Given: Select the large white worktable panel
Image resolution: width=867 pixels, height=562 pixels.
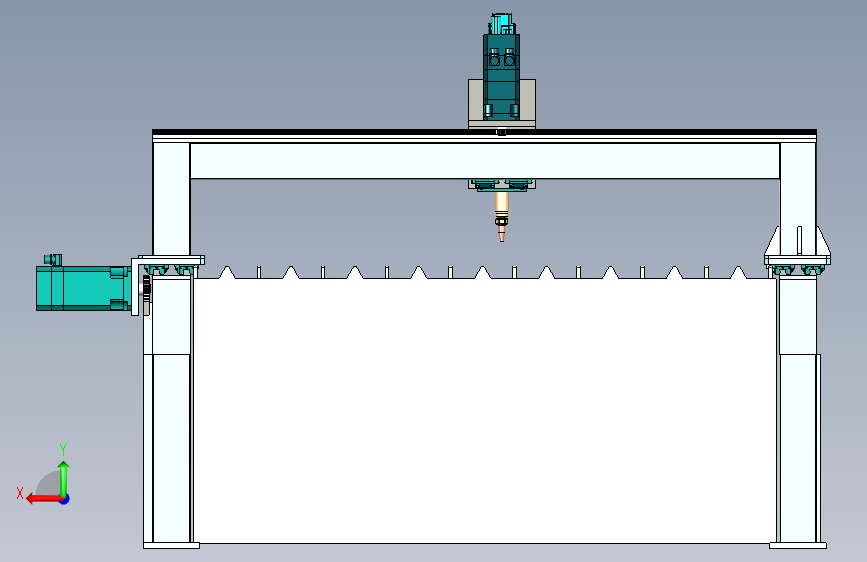Looking at the screenshot, I should tap(485, 410).
